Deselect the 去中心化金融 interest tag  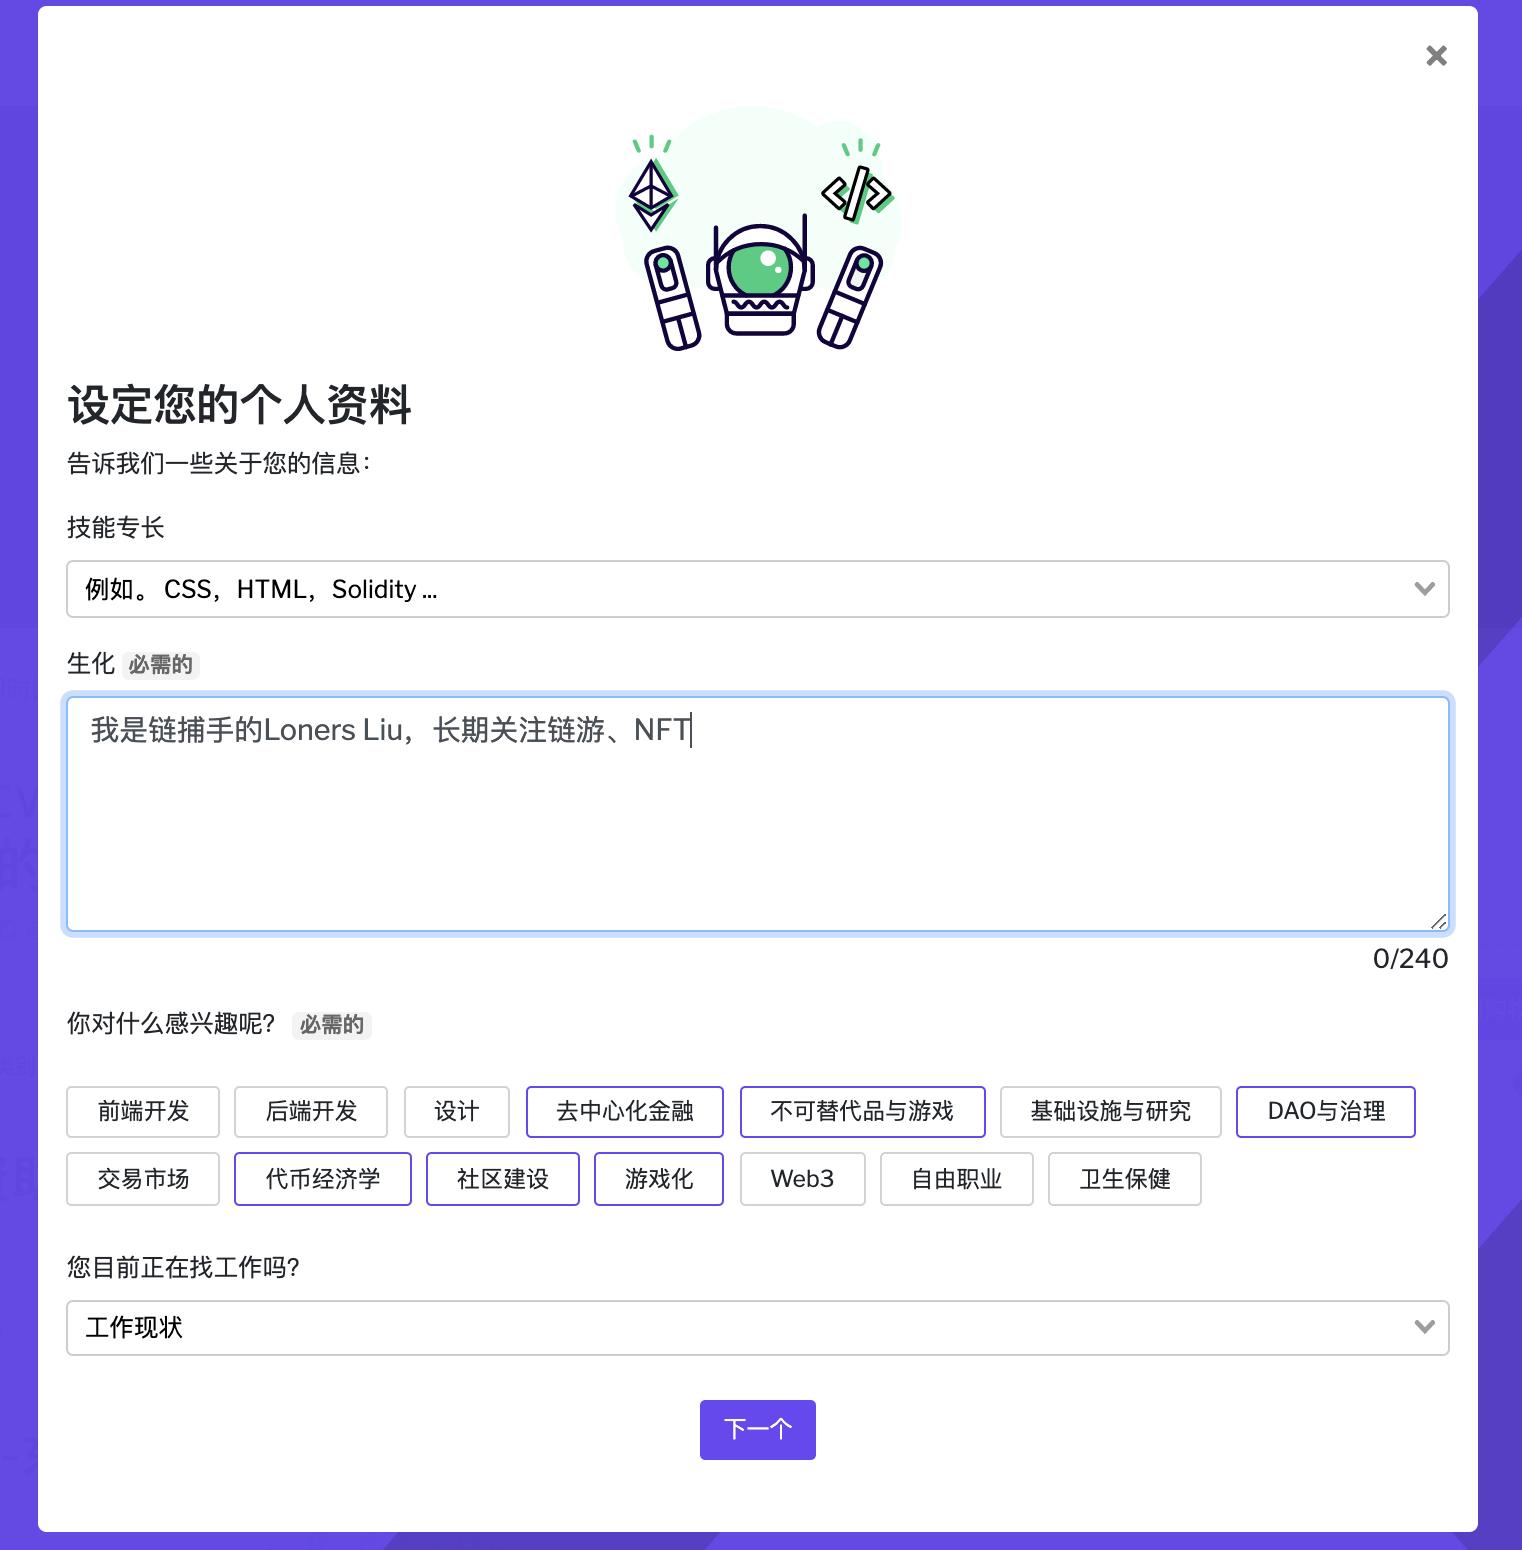tap(625, 1111)
